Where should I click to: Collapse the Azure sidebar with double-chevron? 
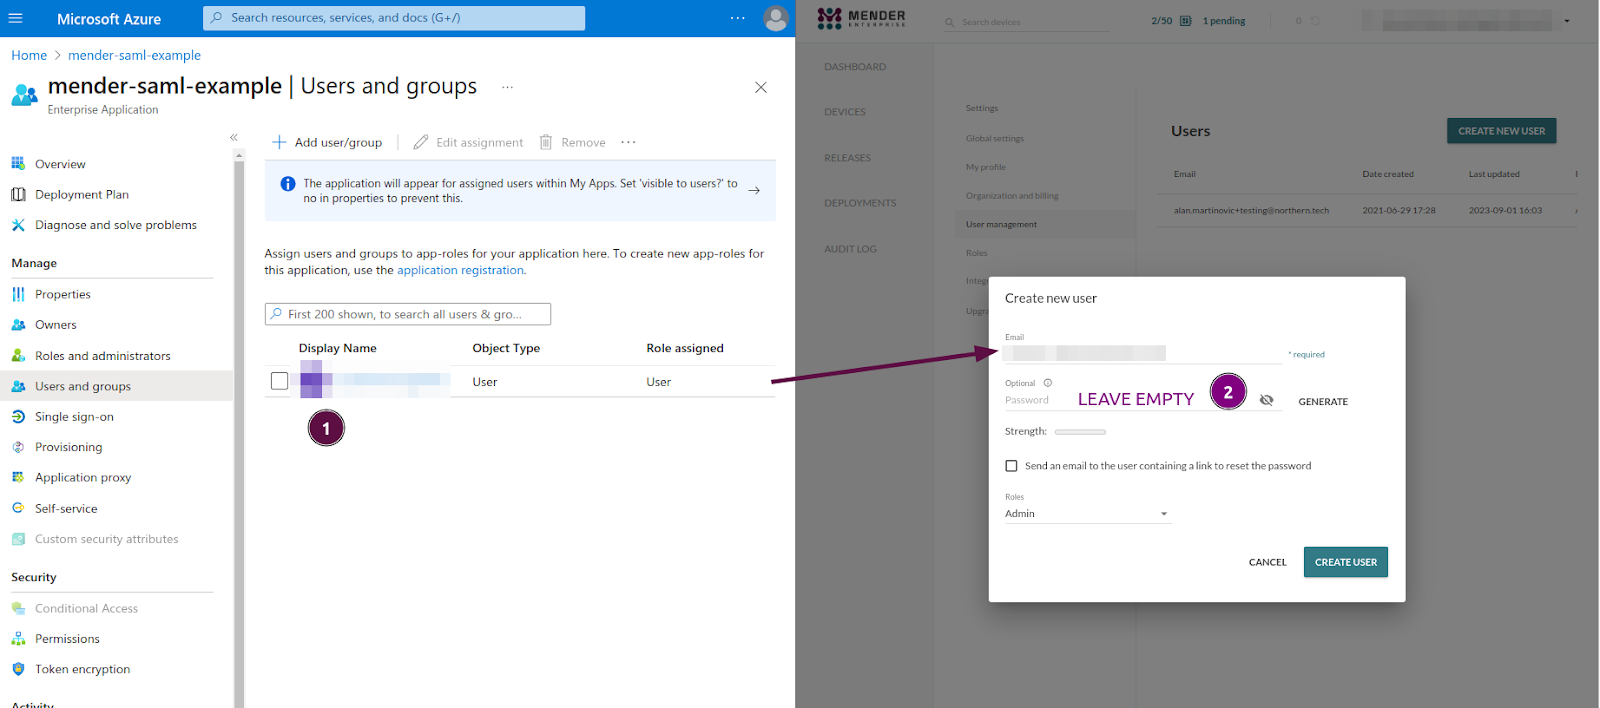pyautogui.click(x=234, y=137)
